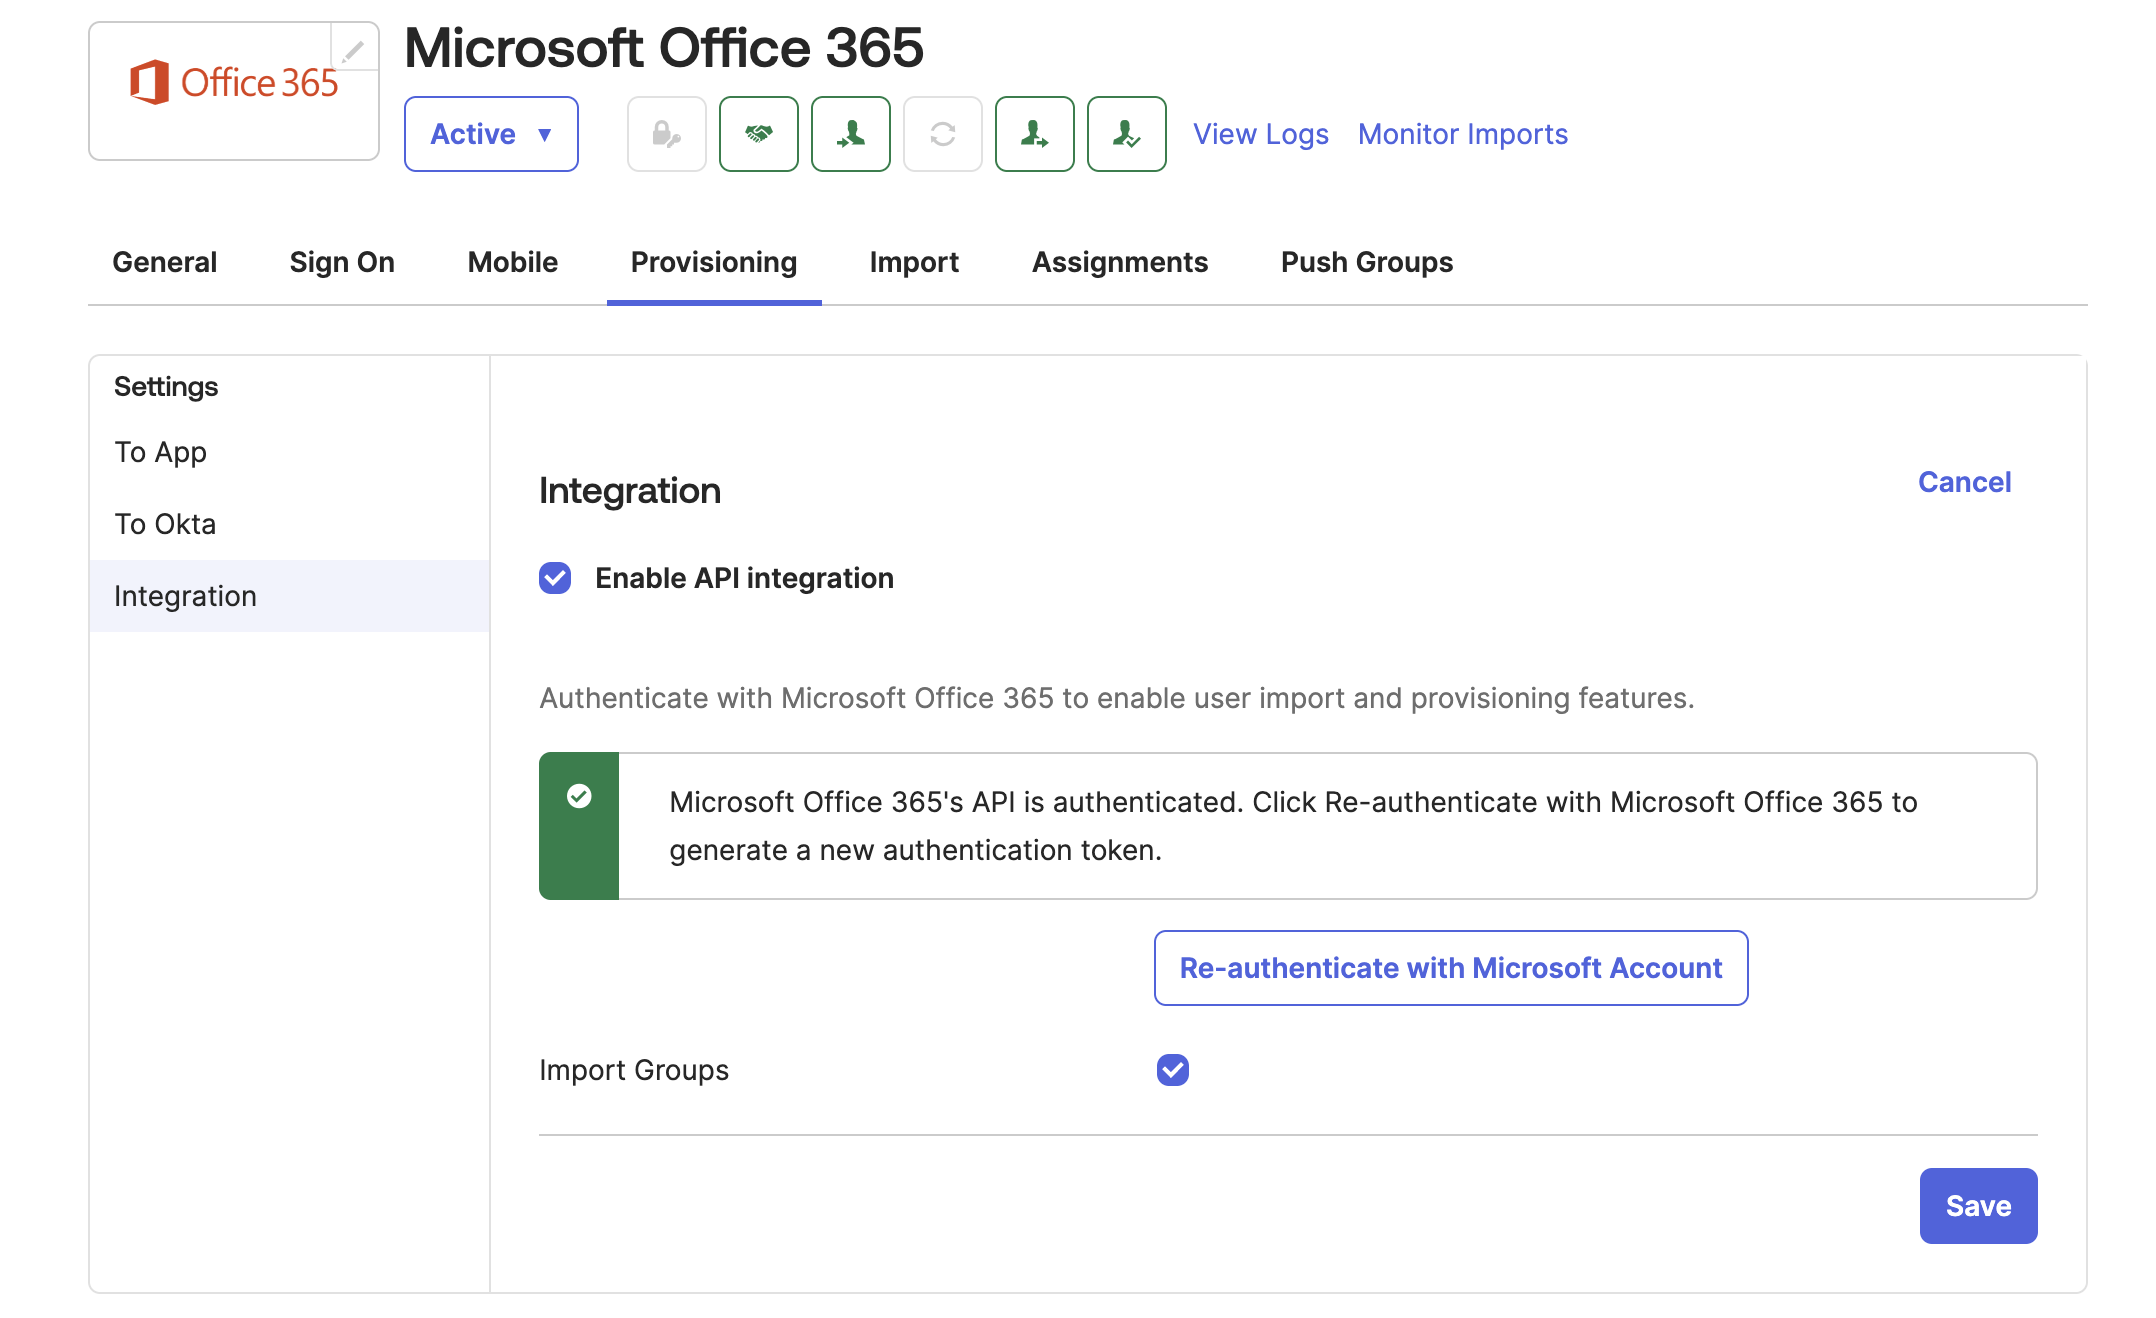Switch to the Push Groups tab
The width and height of the screenshot is (2156, 1318).
1367,262
